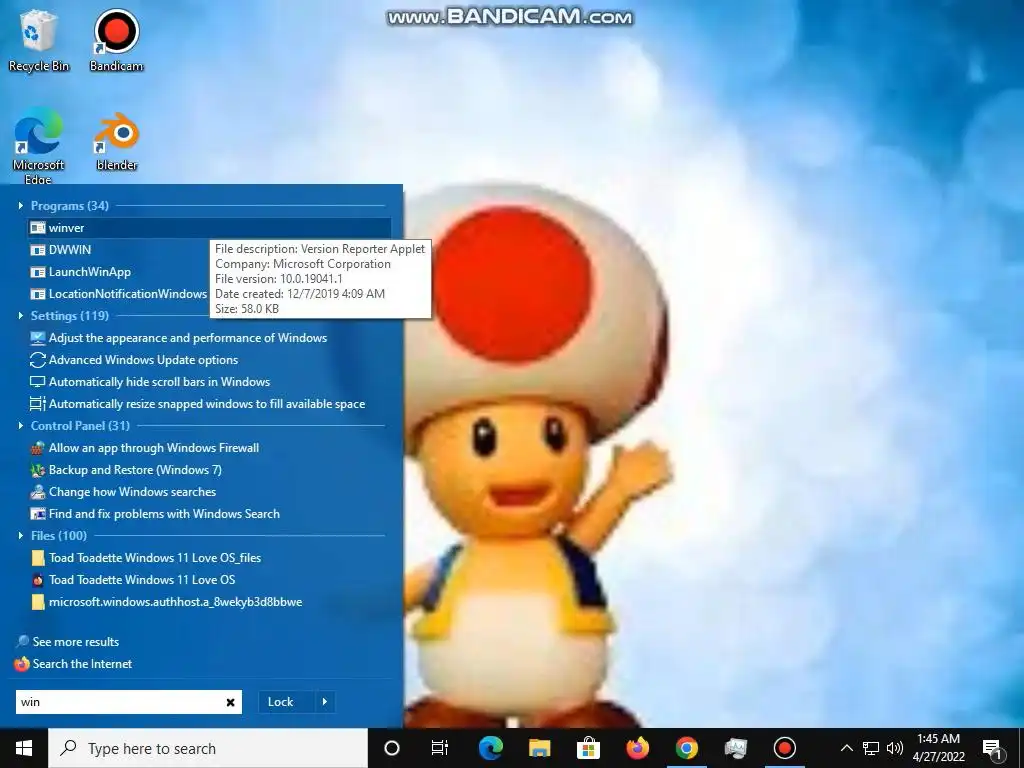This screenshot has height=768, width=1024.
Task: Open File Explorer from the taskbar
Action: 539,748
